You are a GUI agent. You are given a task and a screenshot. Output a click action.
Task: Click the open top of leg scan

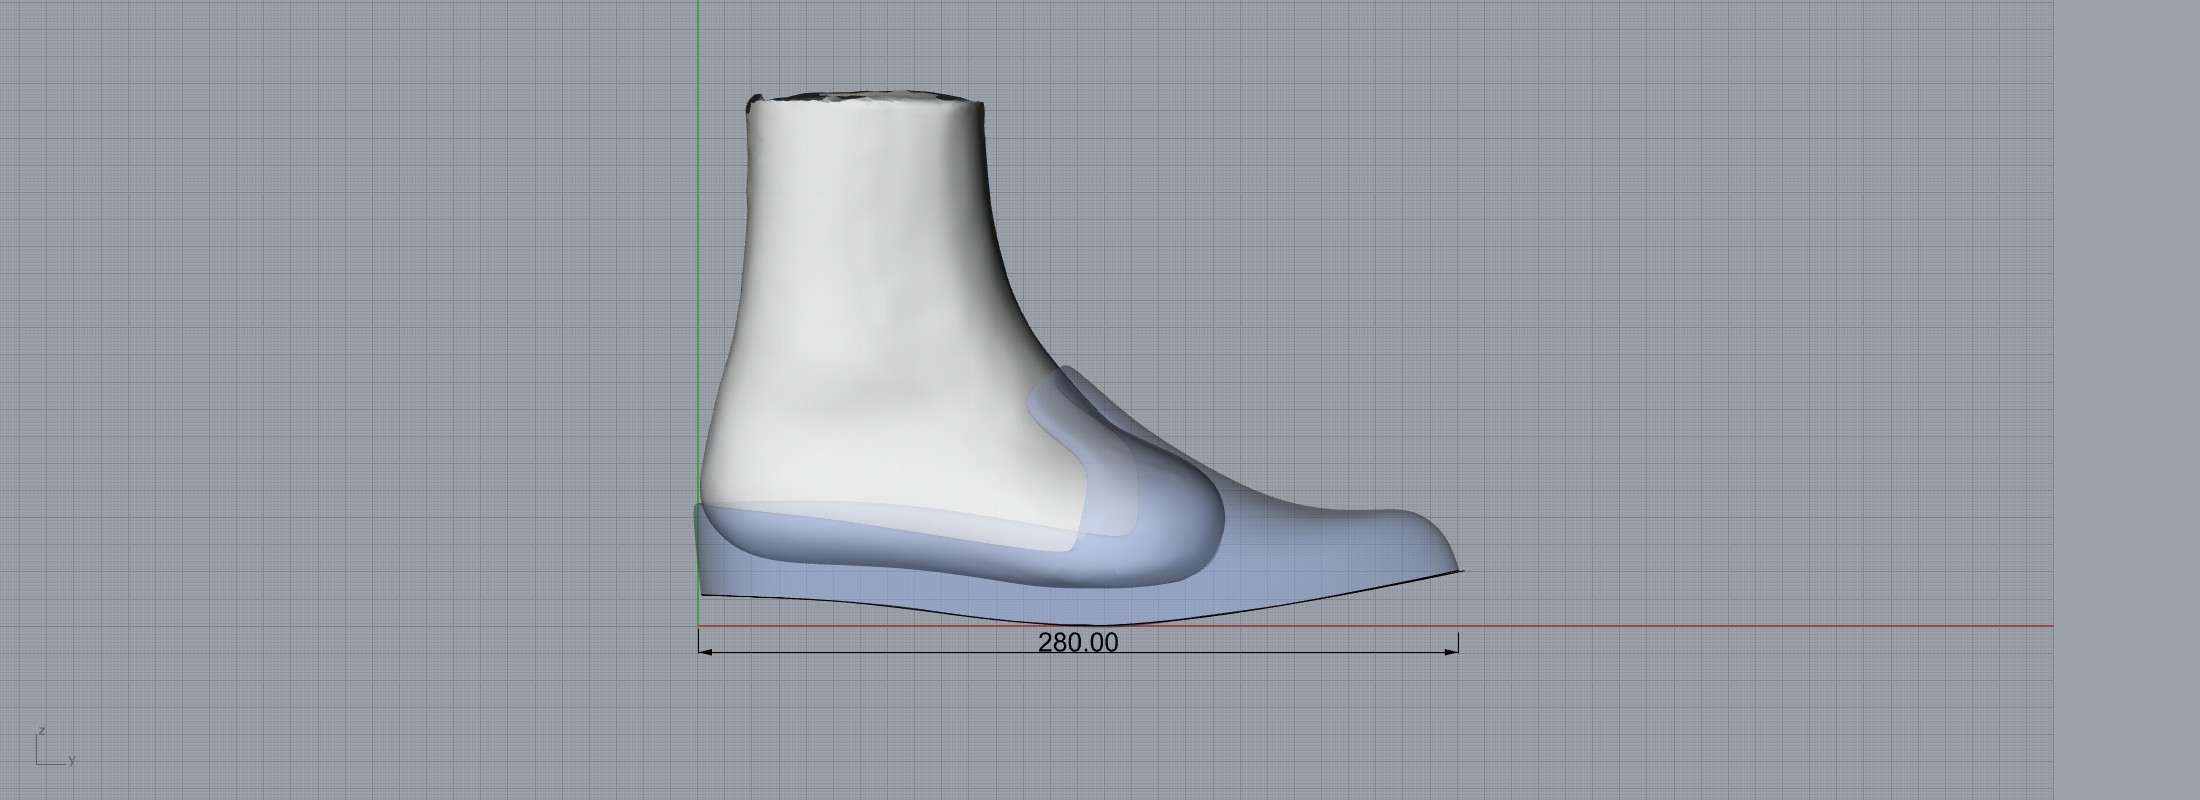pos(865,97)
